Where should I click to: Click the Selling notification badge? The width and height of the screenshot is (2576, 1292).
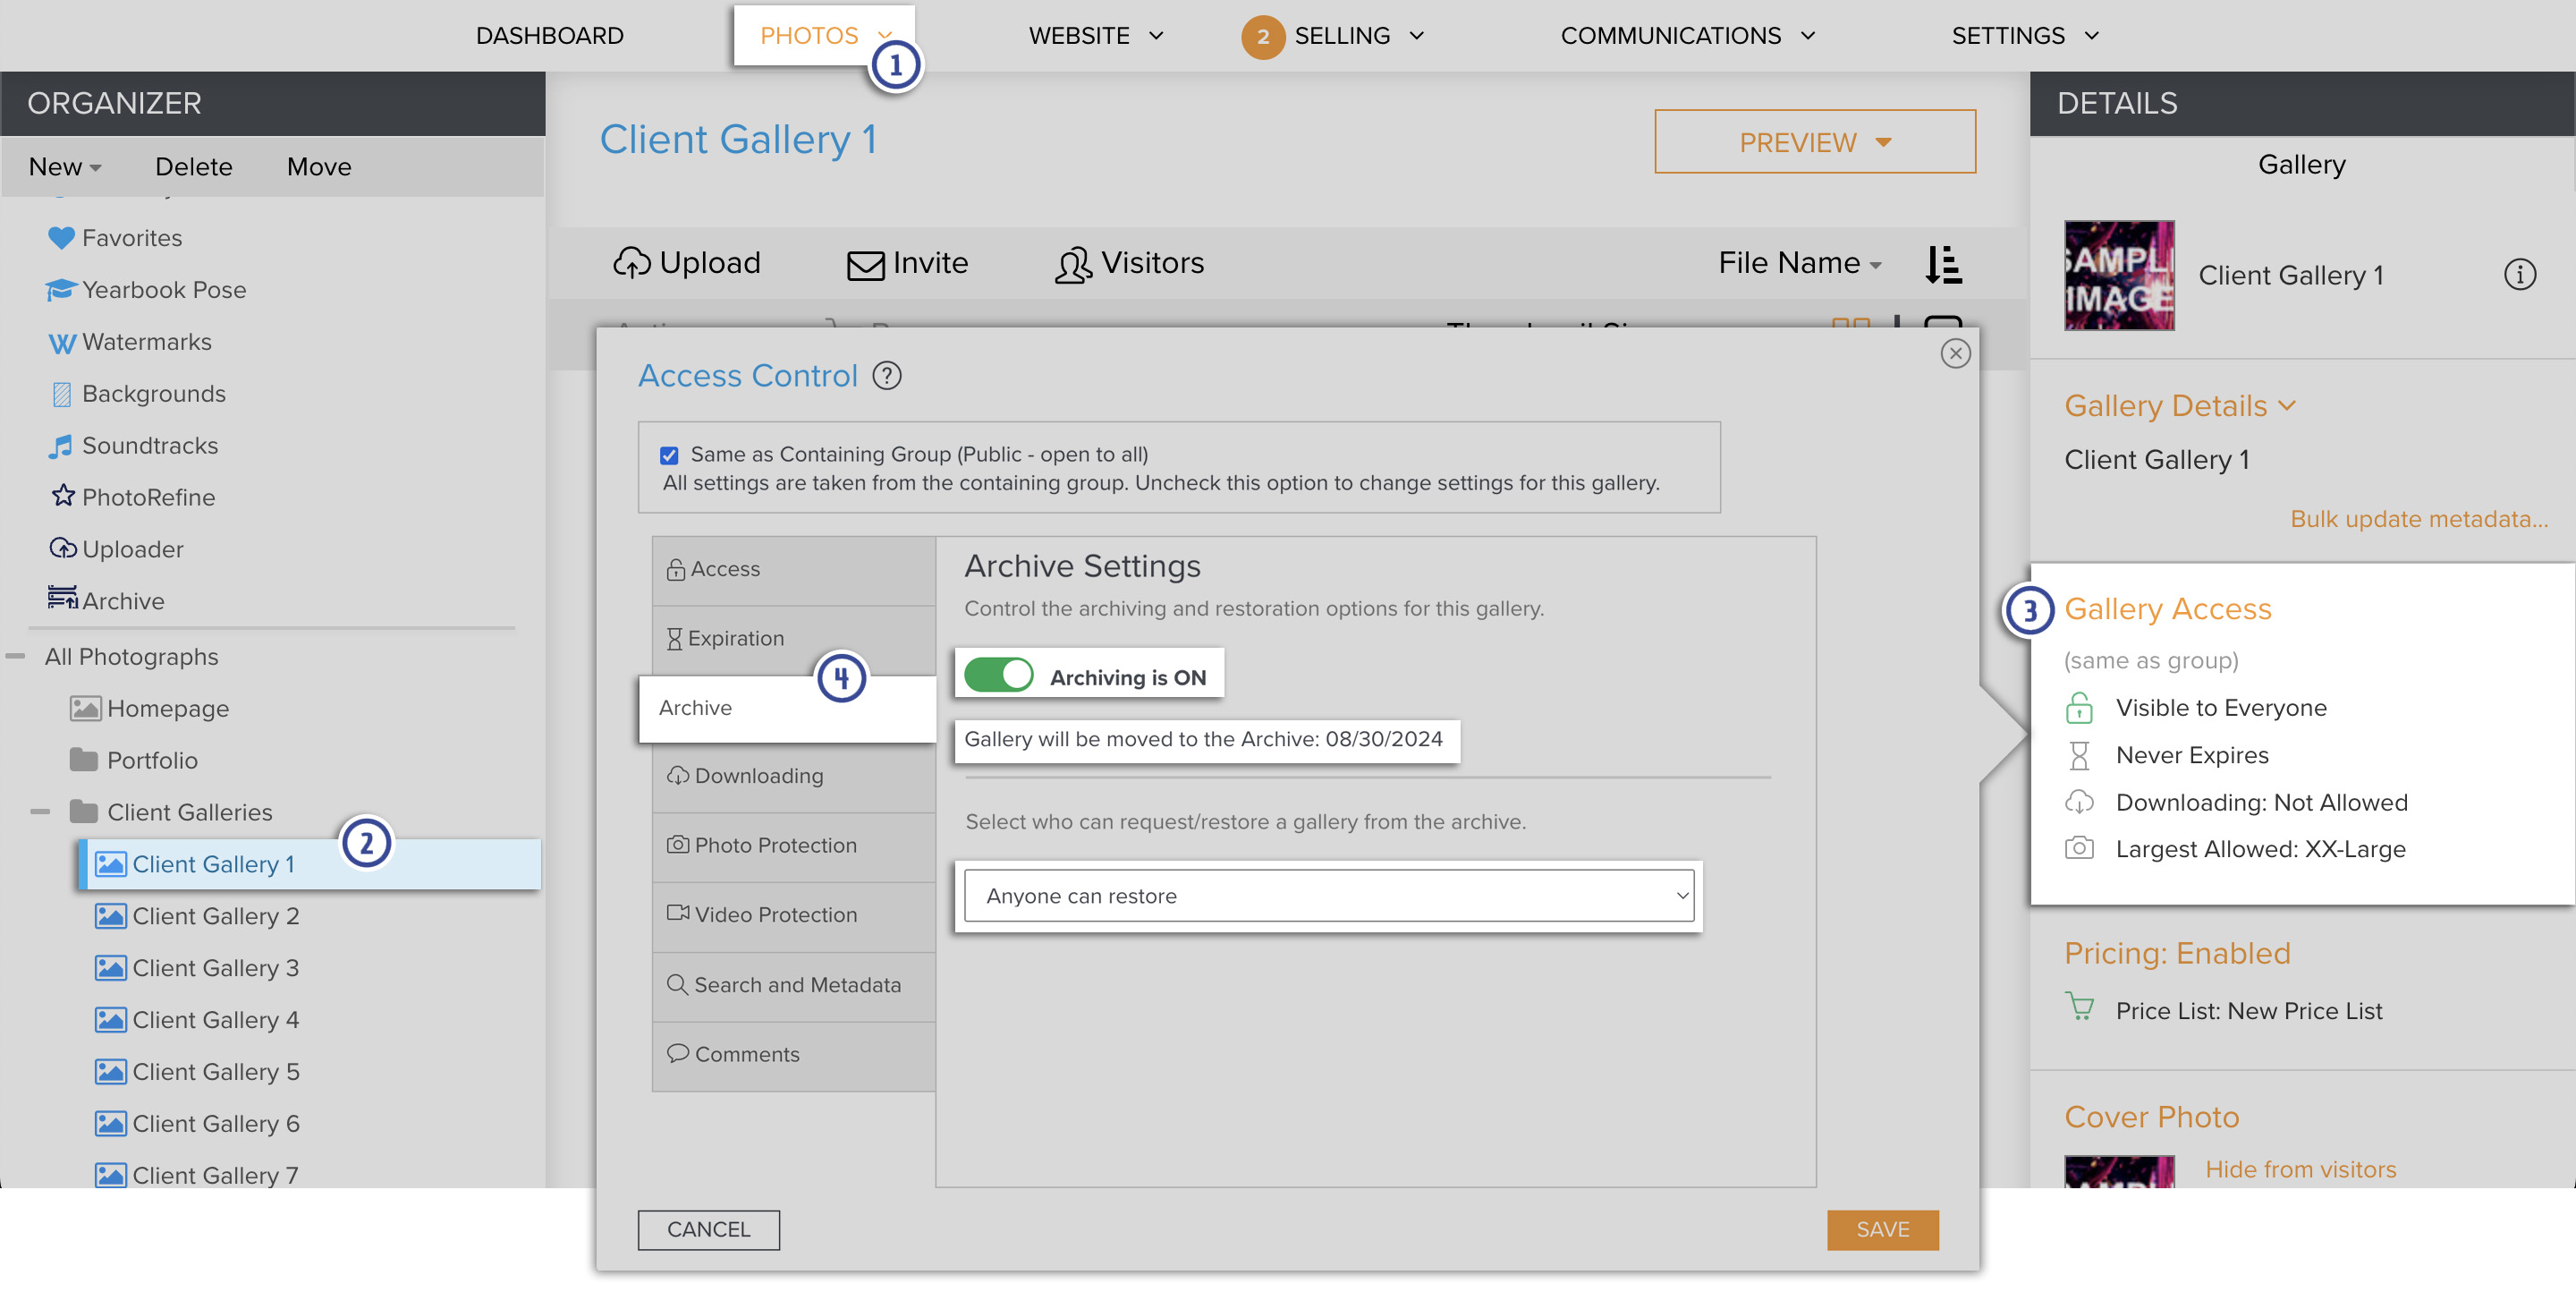pos(1263,37)
